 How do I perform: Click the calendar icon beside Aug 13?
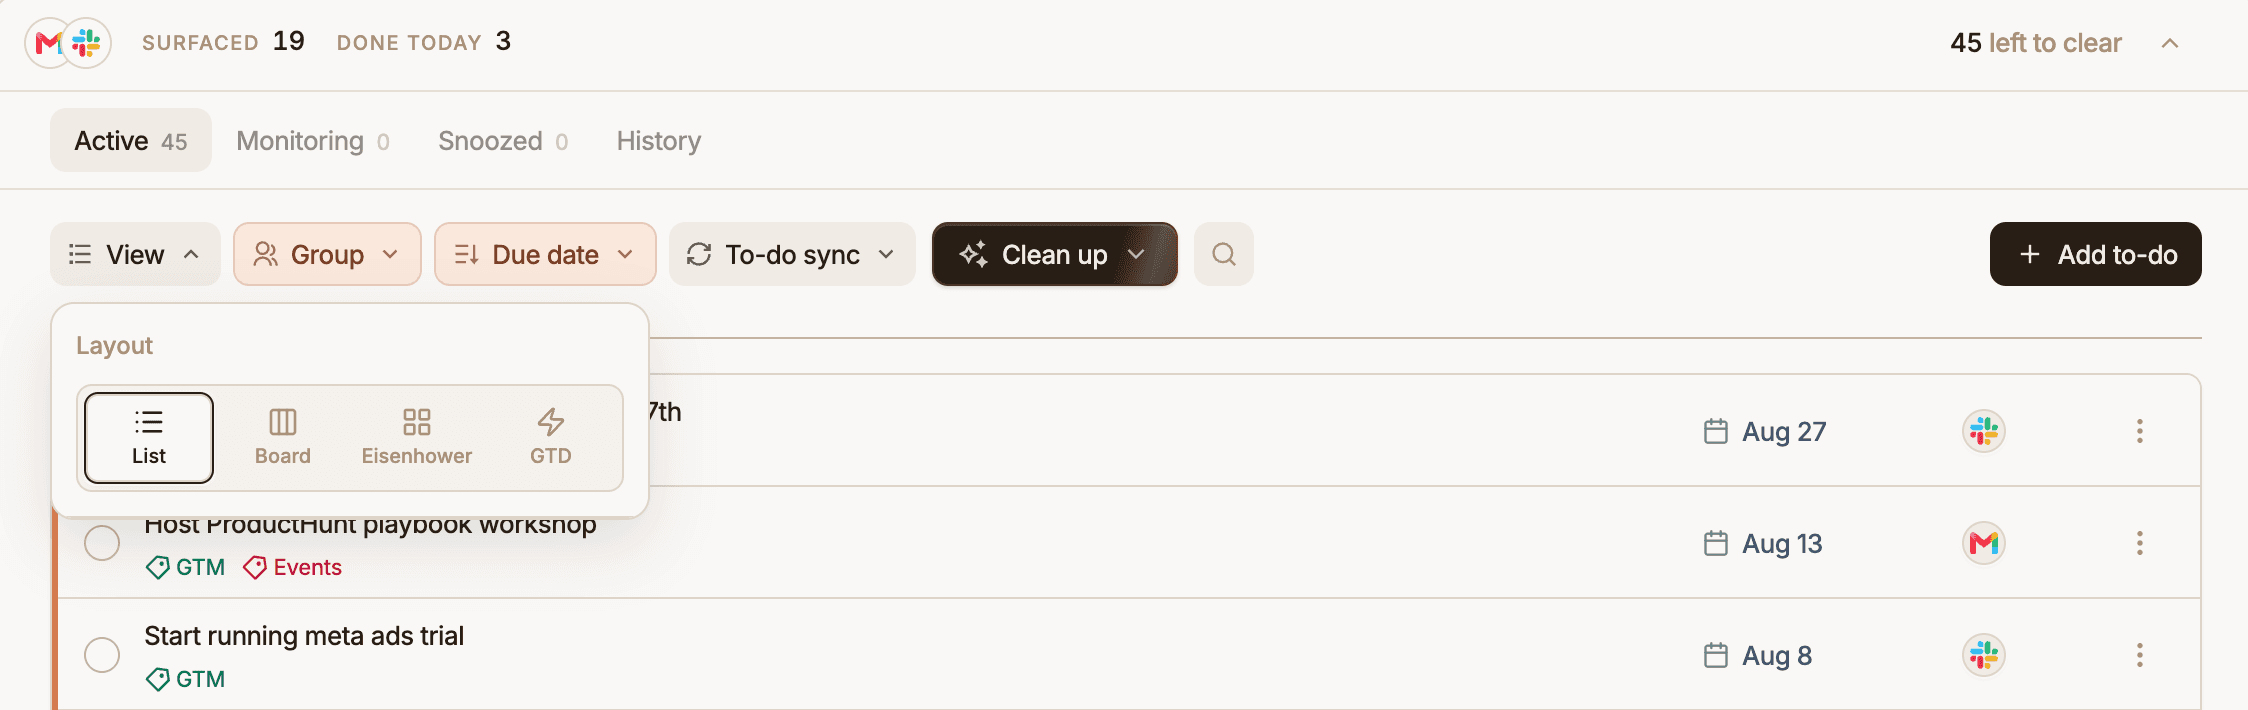coord(1715,543)
